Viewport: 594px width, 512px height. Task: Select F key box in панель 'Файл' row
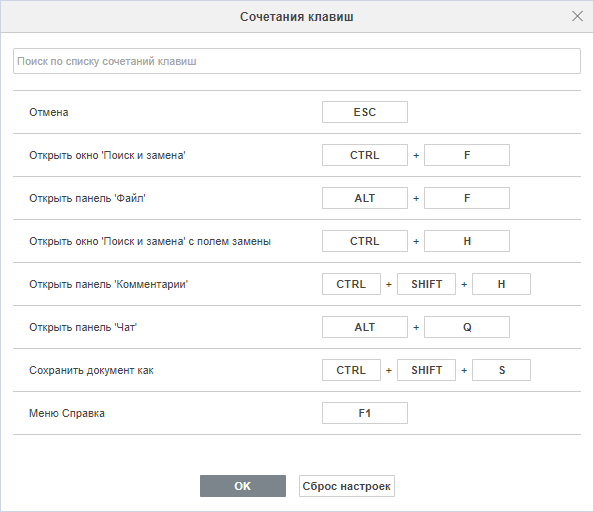click(467, 198)
